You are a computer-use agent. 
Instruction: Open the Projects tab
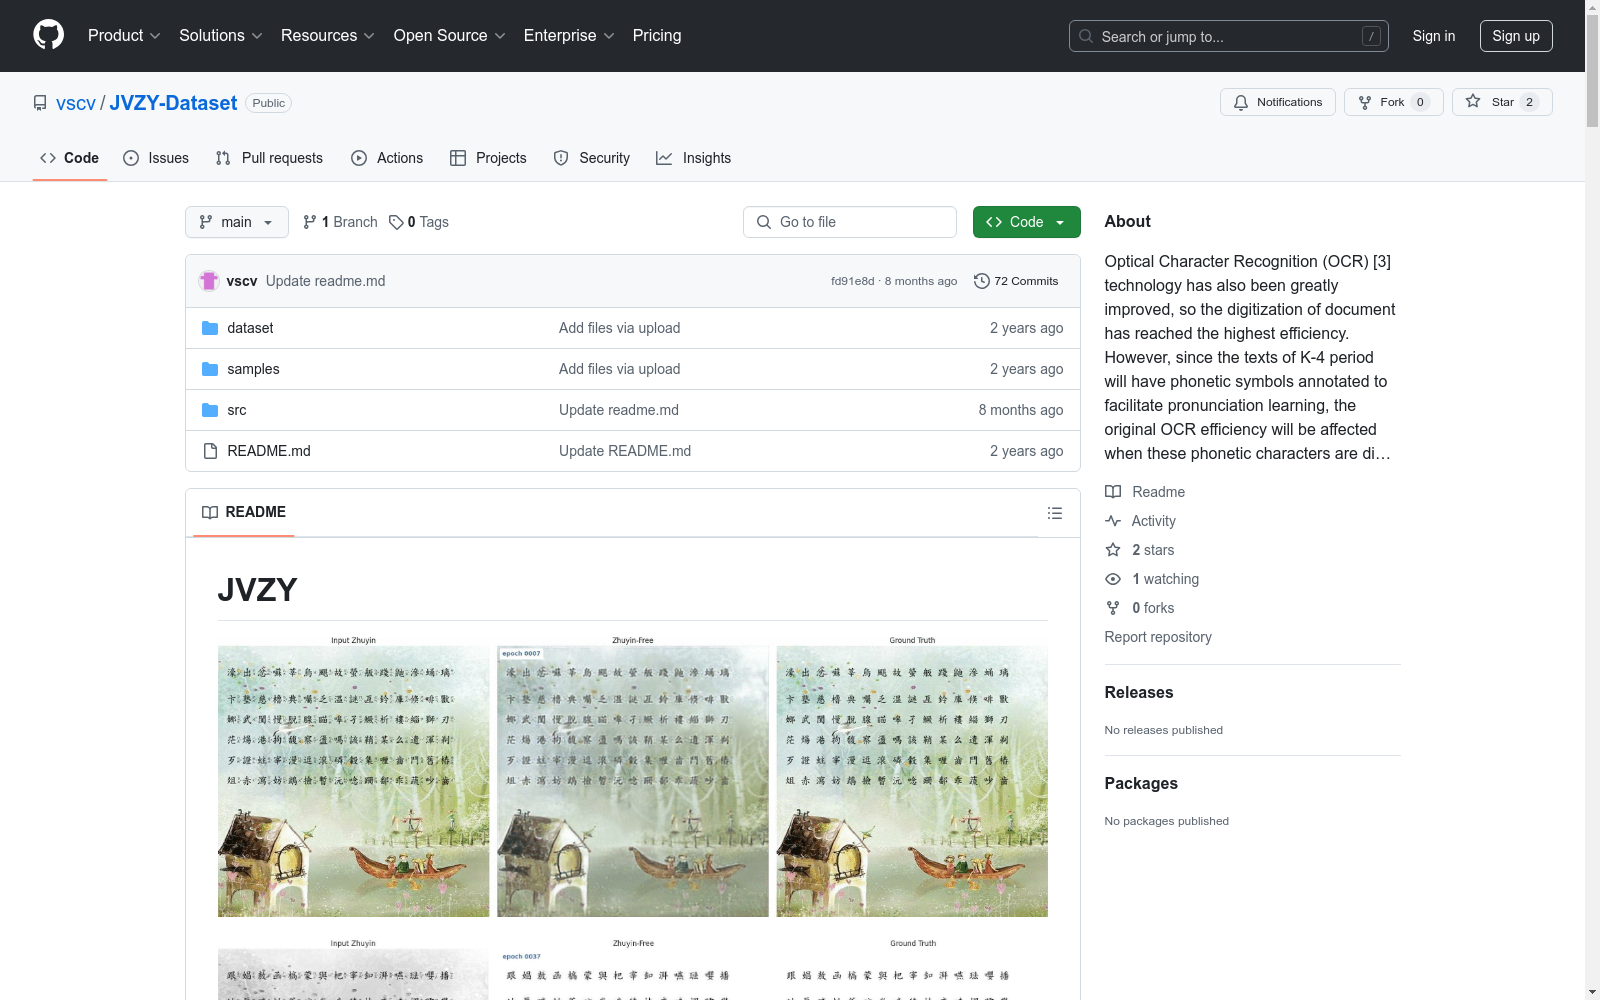[488, 158]
